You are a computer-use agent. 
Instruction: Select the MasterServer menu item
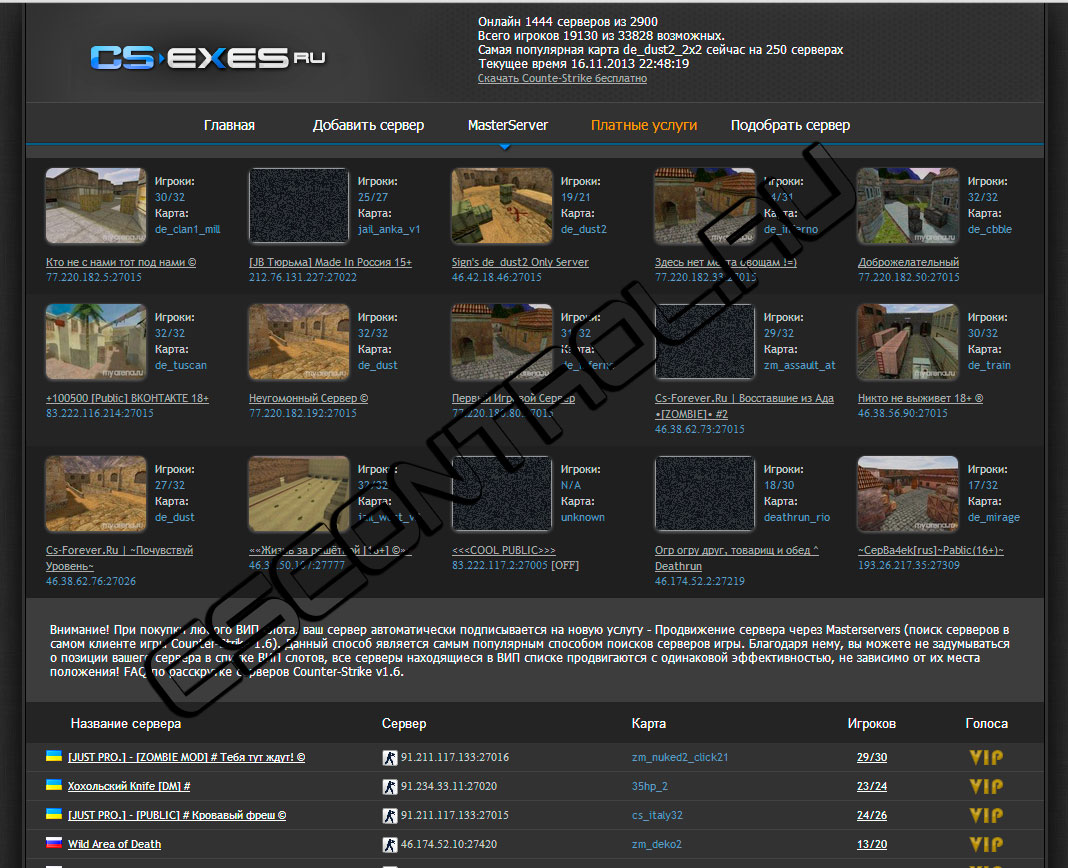(x=507, y=125)
